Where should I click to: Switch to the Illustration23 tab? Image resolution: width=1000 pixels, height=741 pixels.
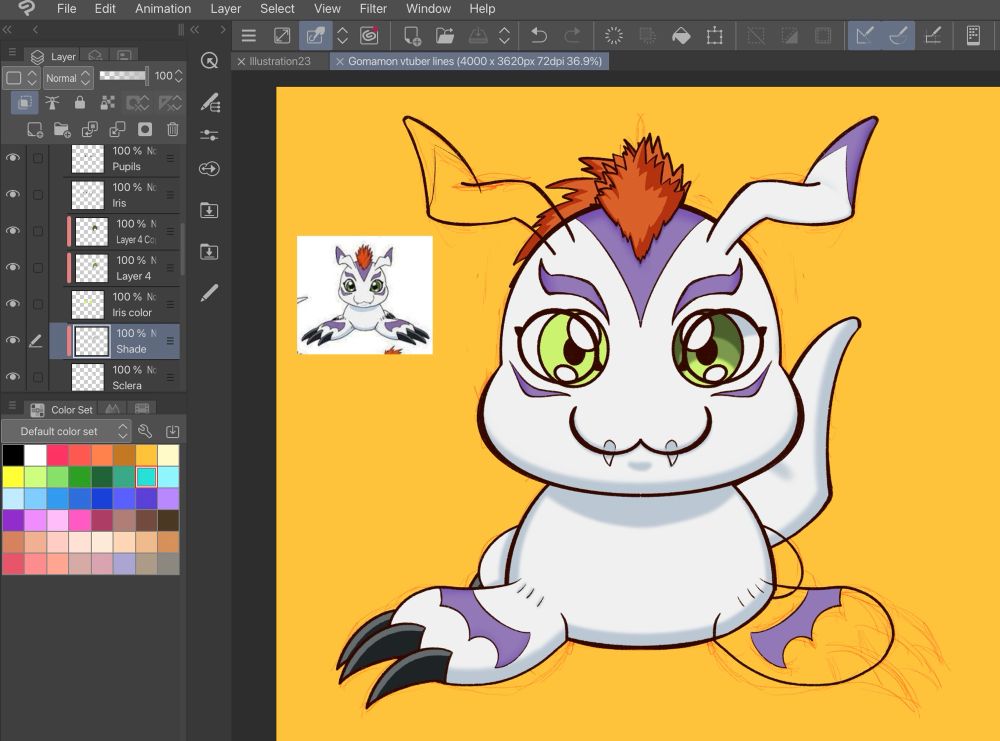[x=279, y=61]
